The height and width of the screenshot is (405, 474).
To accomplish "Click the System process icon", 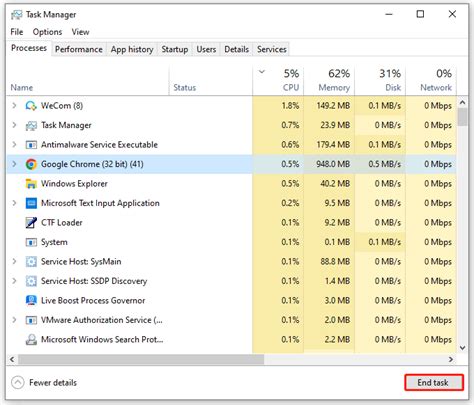I will 31,242.
